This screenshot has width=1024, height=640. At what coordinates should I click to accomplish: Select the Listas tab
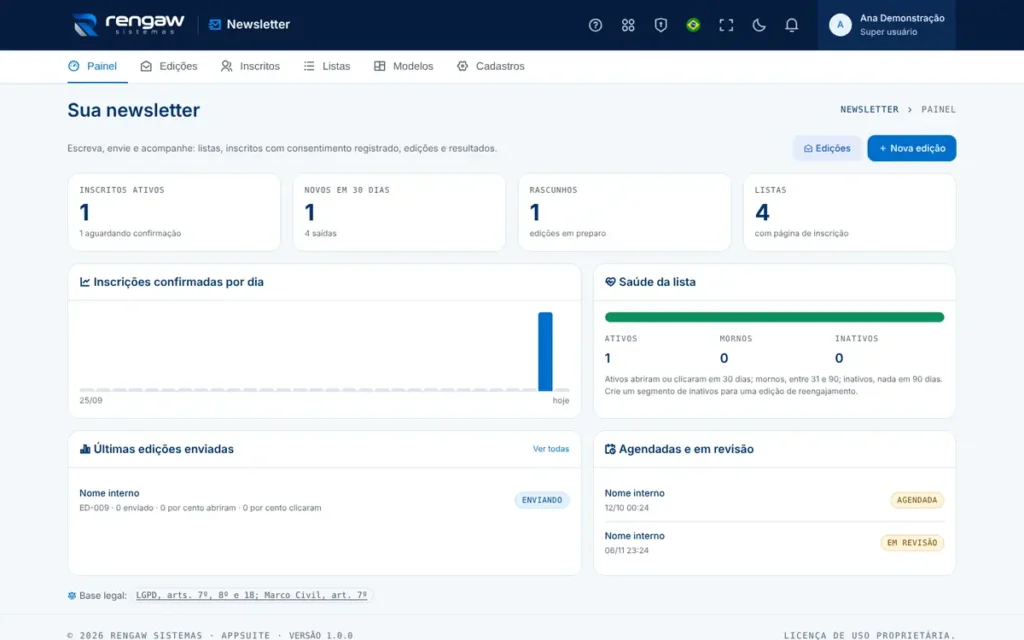pyautogui.click(x=327, y=66)
